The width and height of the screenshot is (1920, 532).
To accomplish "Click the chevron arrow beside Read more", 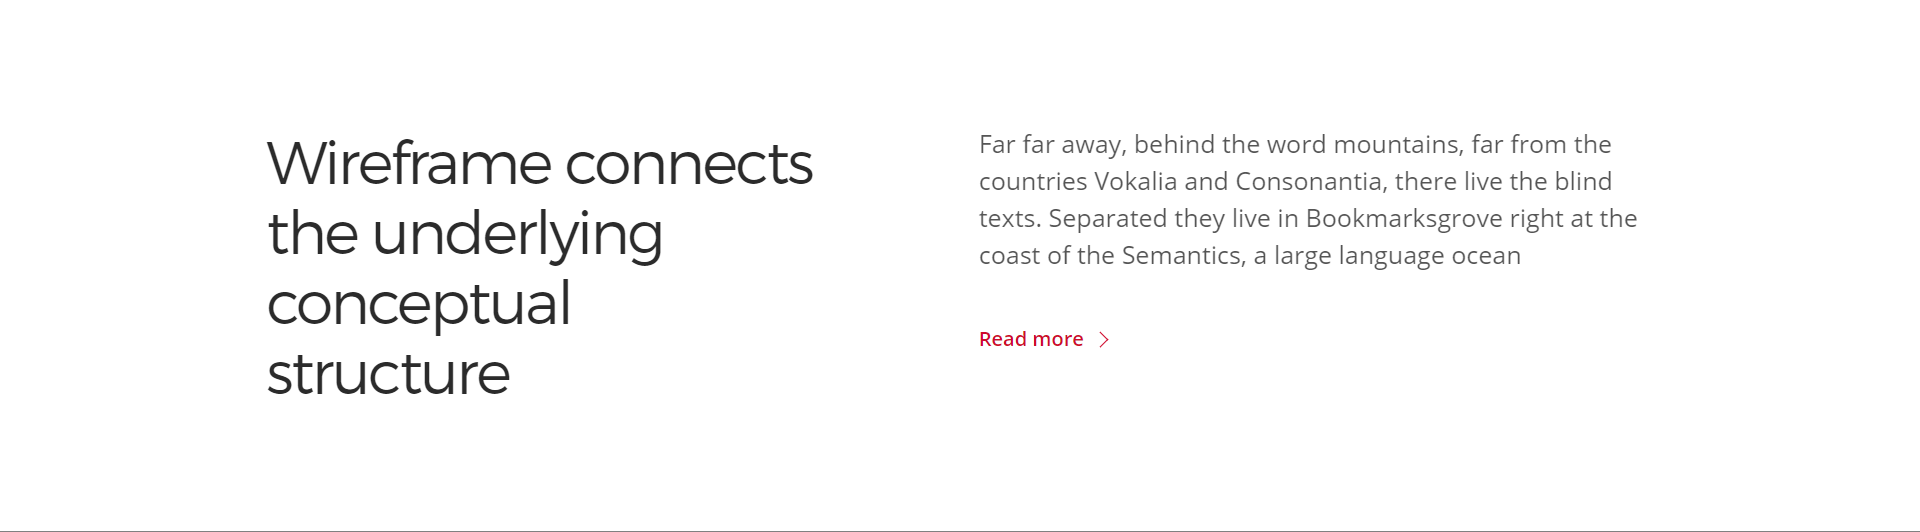I will coord(1104,340).
